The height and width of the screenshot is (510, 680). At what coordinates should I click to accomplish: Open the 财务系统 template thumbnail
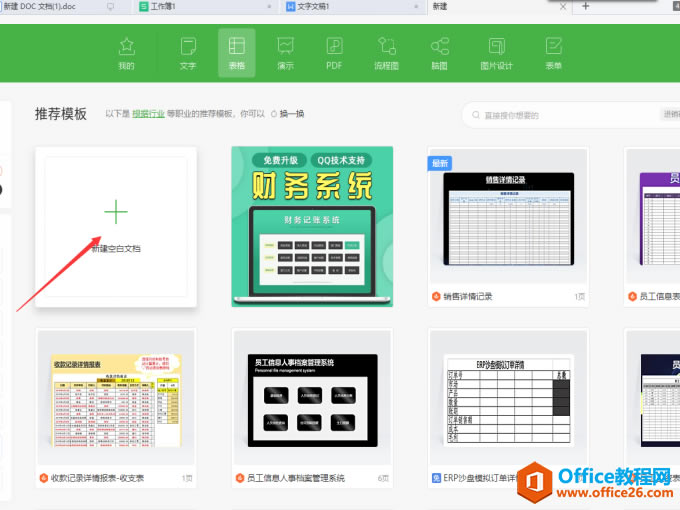[312, 226]
